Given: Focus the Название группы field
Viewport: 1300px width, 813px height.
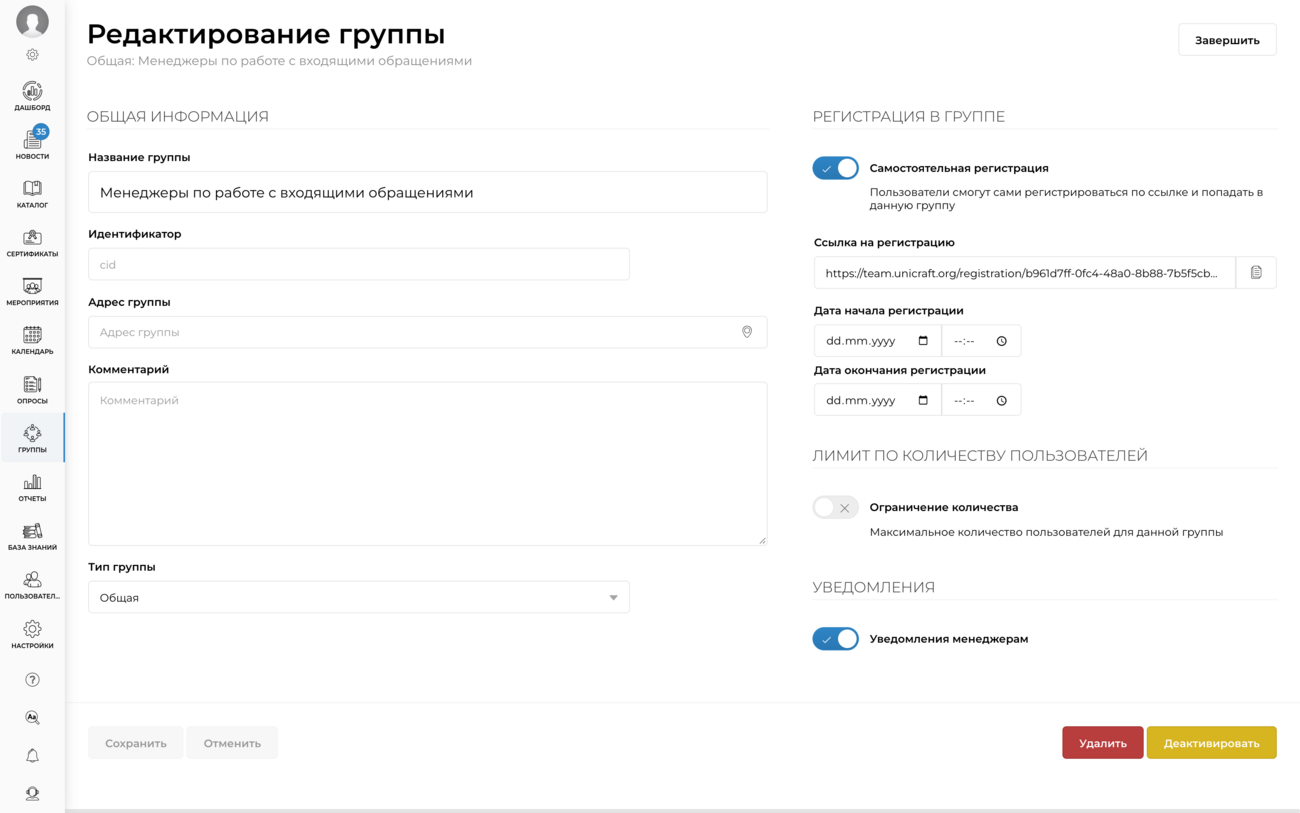Looking at the screenshot, I should (428, 192).
